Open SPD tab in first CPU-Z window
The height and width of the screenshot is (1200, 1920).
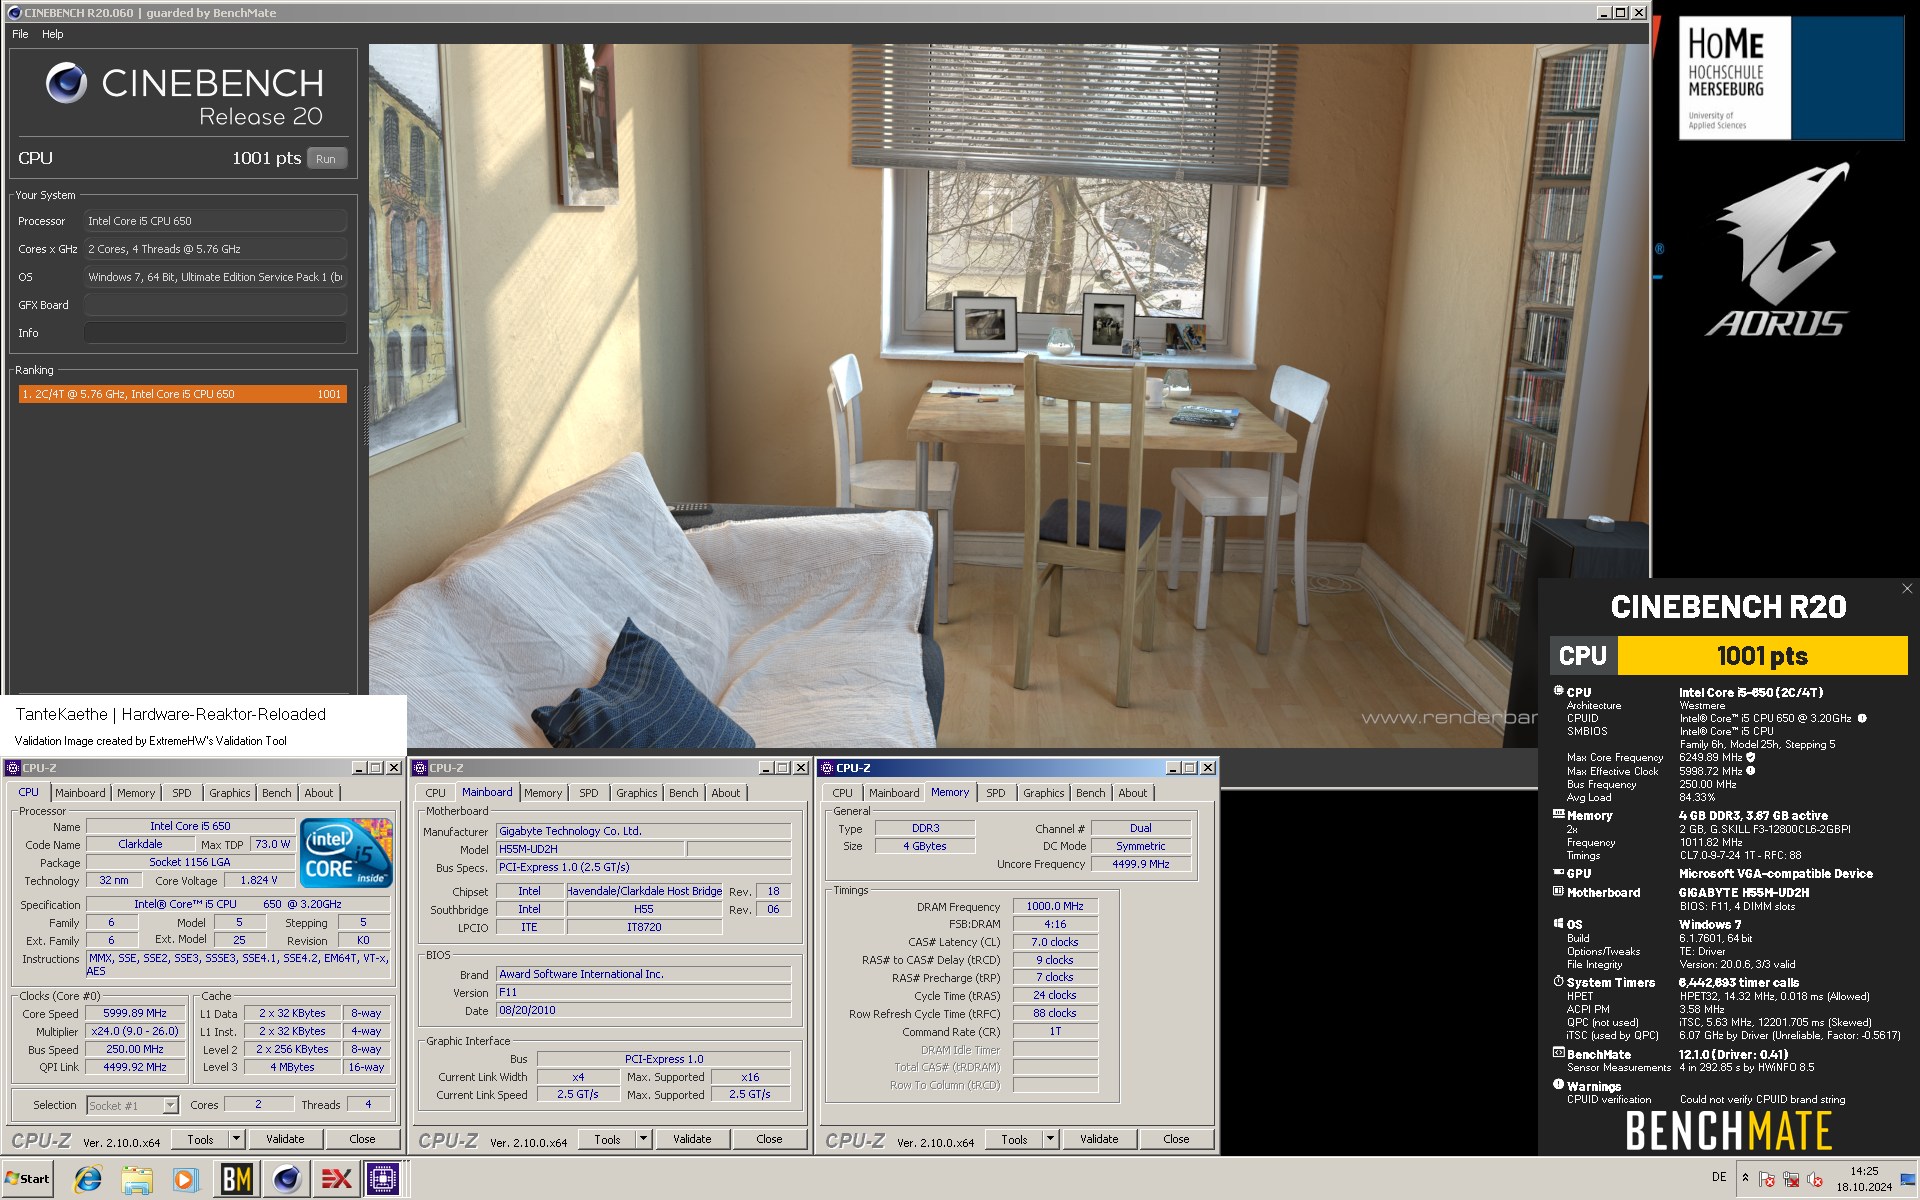181,793
